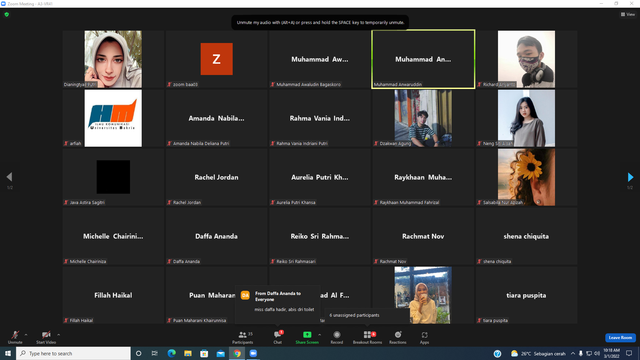Open the Reactions menu
This screenshot has width=640, height=360.
(398, 337)
